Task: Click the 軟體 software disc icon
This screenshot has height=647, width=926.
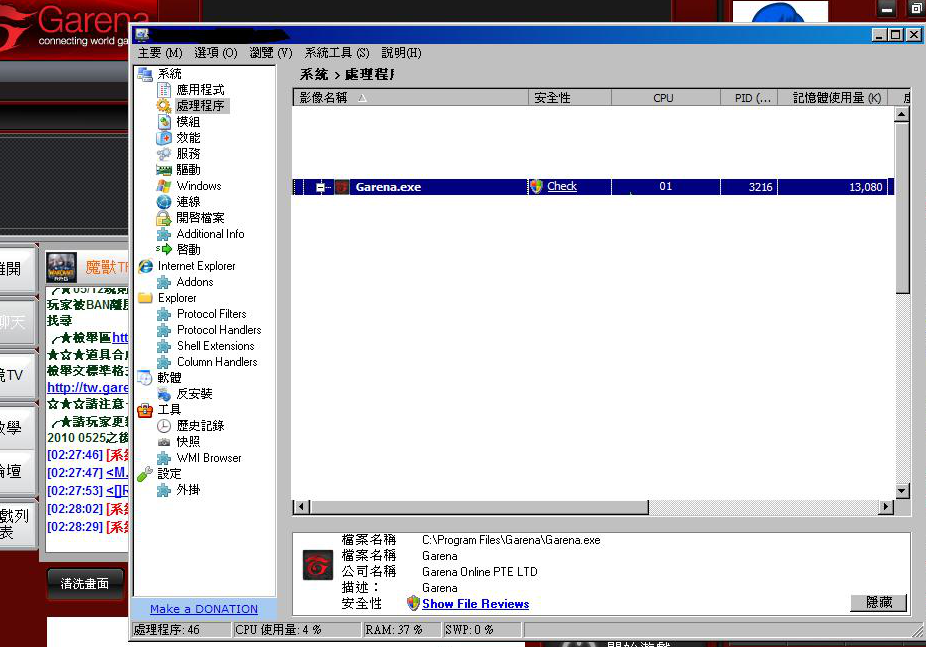Action: coord(145,378)
